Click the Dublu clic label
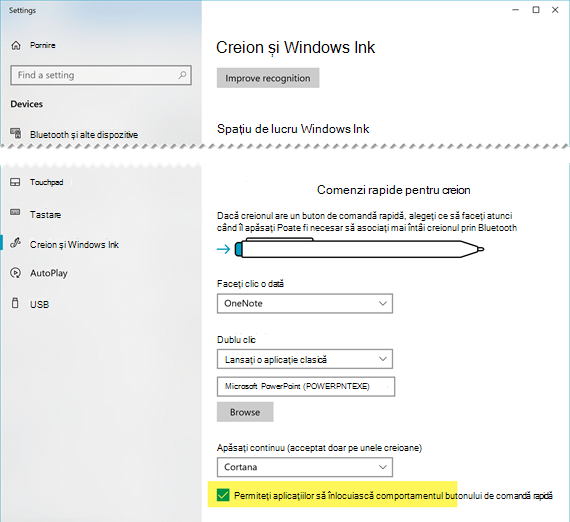Screen dimensions: 570x522 point(236,340)
